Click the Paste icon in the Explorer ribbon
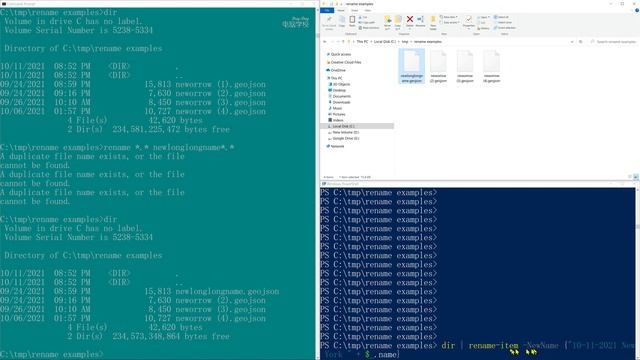The height and width of the screenshot is (360, 640). [x=352, y=21]
